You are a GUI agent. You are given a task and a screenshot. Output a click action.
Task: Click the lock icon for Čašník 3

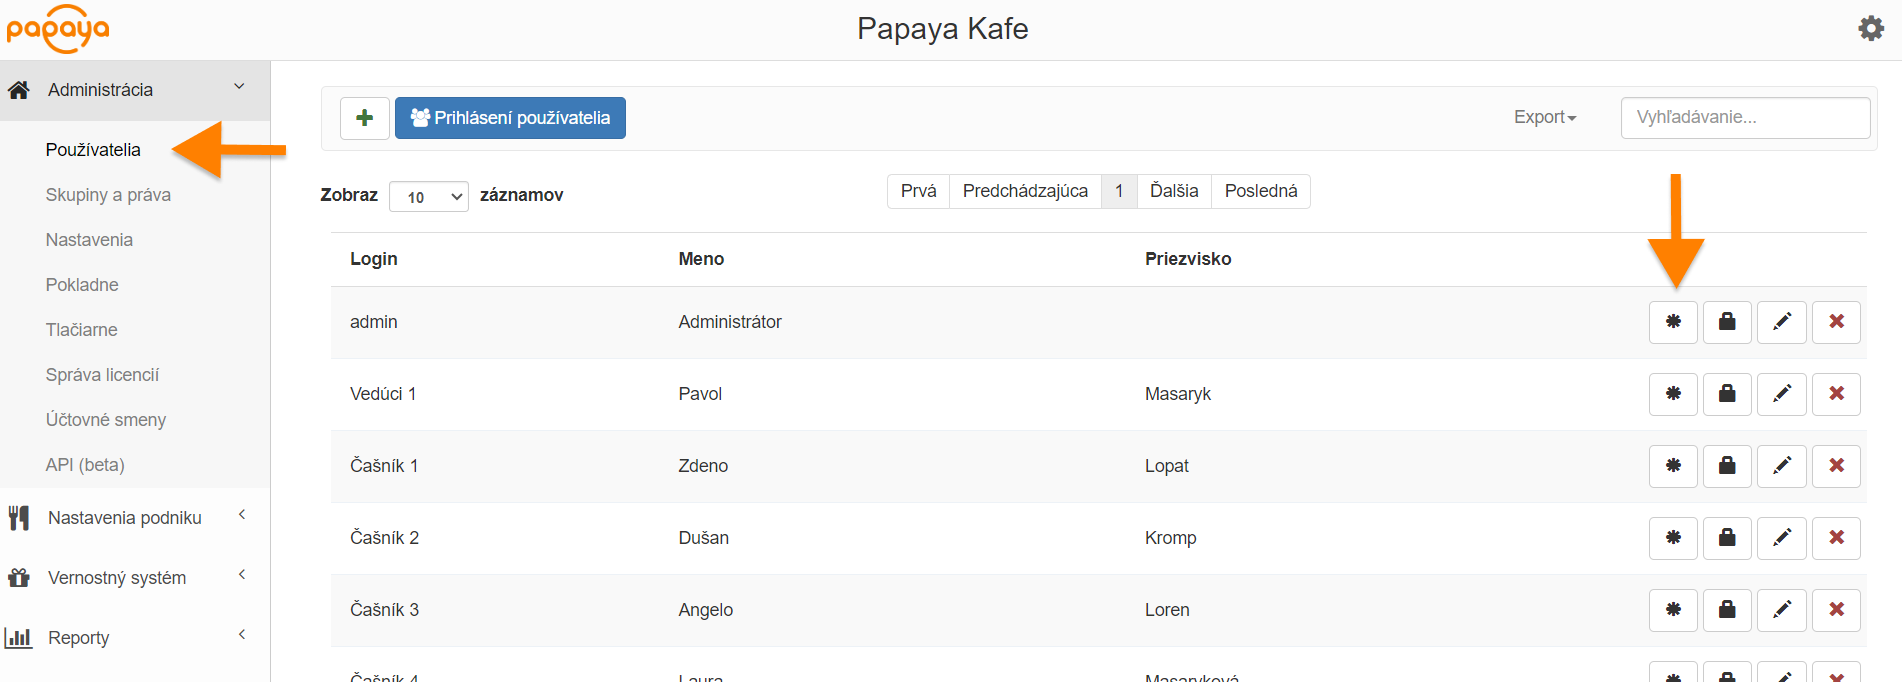point(1727,610)
